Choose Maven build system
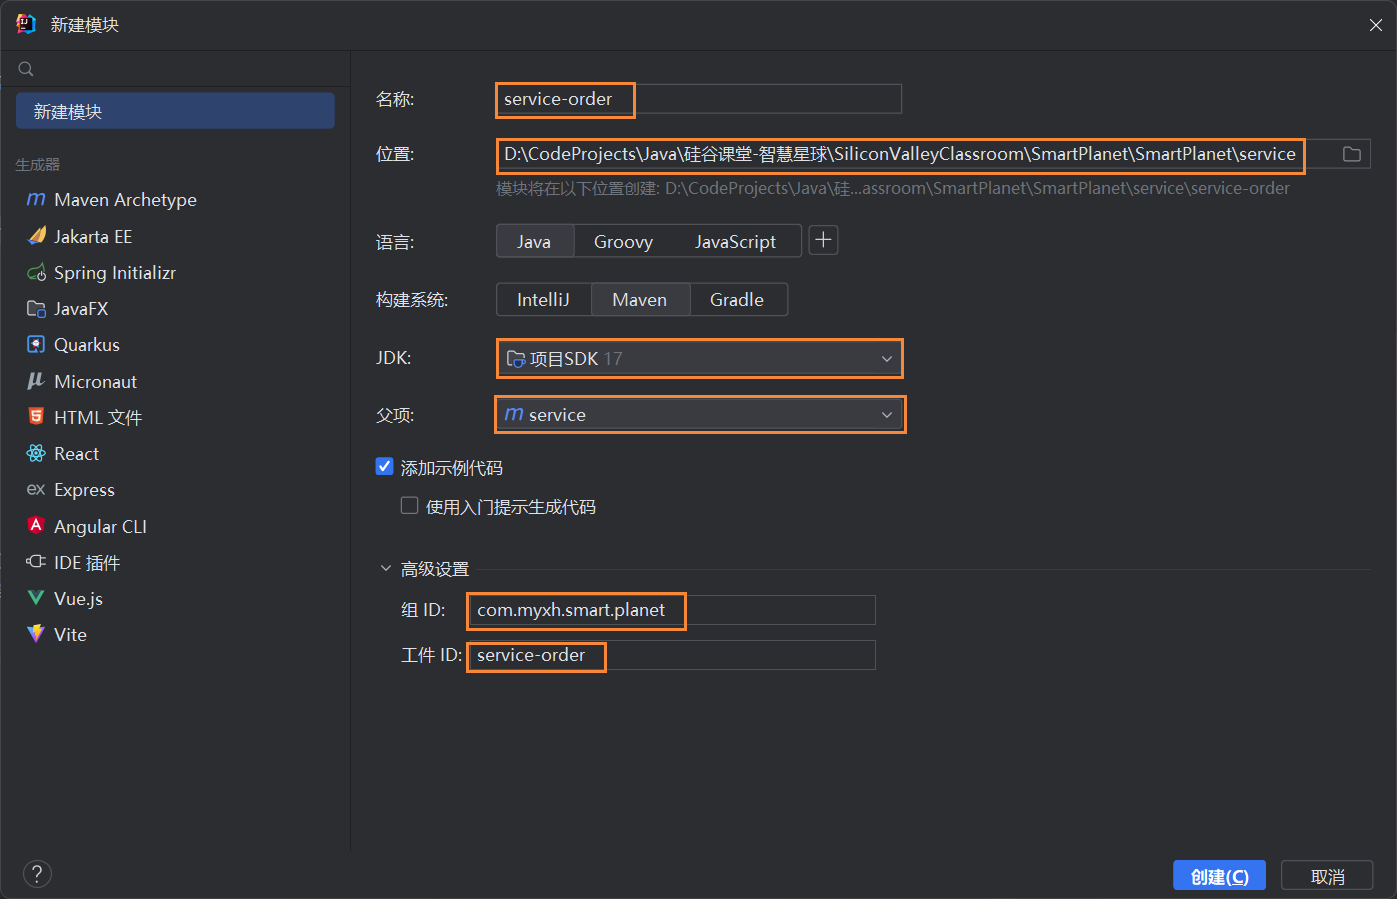 point(640,299)
